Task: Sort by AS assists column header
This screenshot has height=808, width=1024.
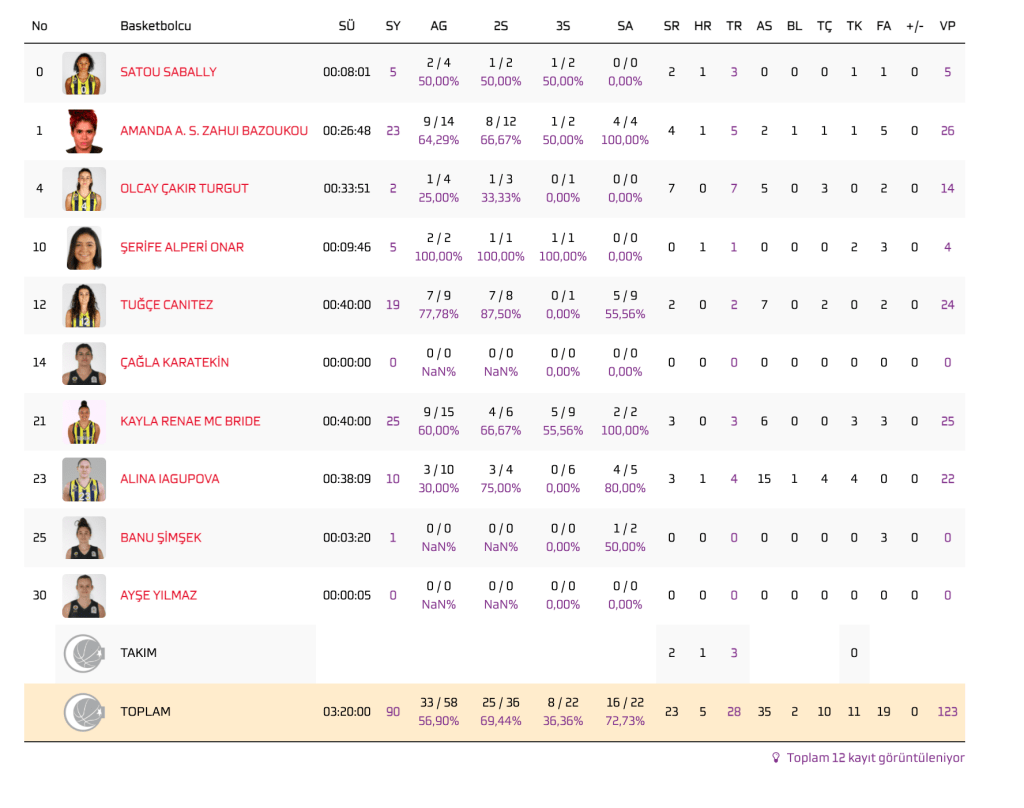Action: coord(764,26)
